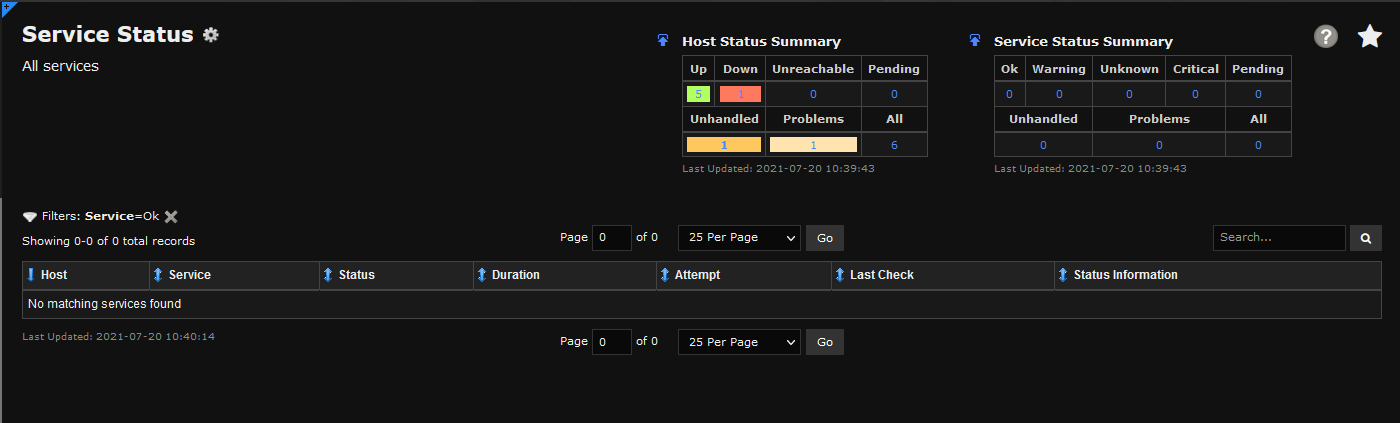The image size is (1400, 423).
Task: Click the help question mark icon
Action: pos(1326,37)
